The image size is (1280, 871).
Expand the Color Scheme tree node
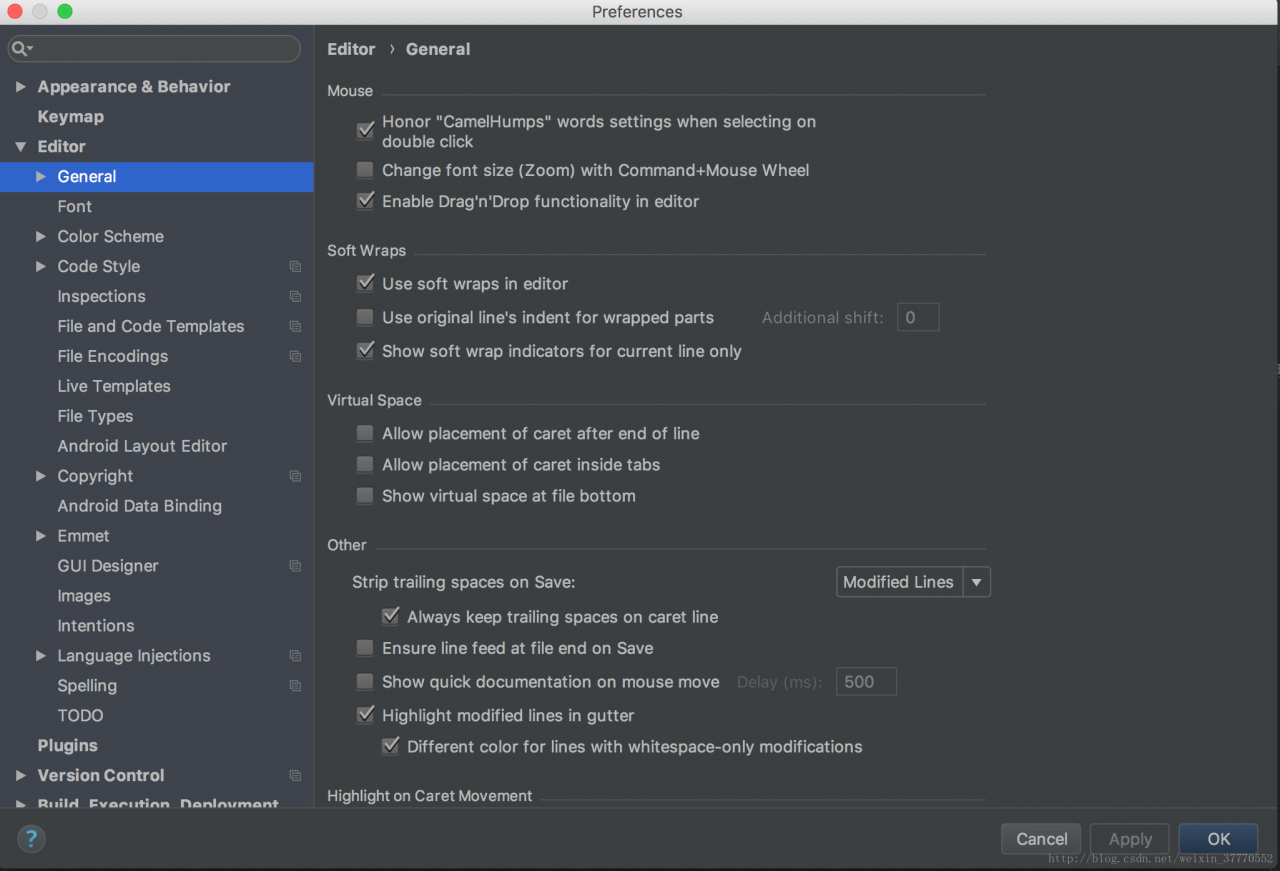tap(41, 236)
